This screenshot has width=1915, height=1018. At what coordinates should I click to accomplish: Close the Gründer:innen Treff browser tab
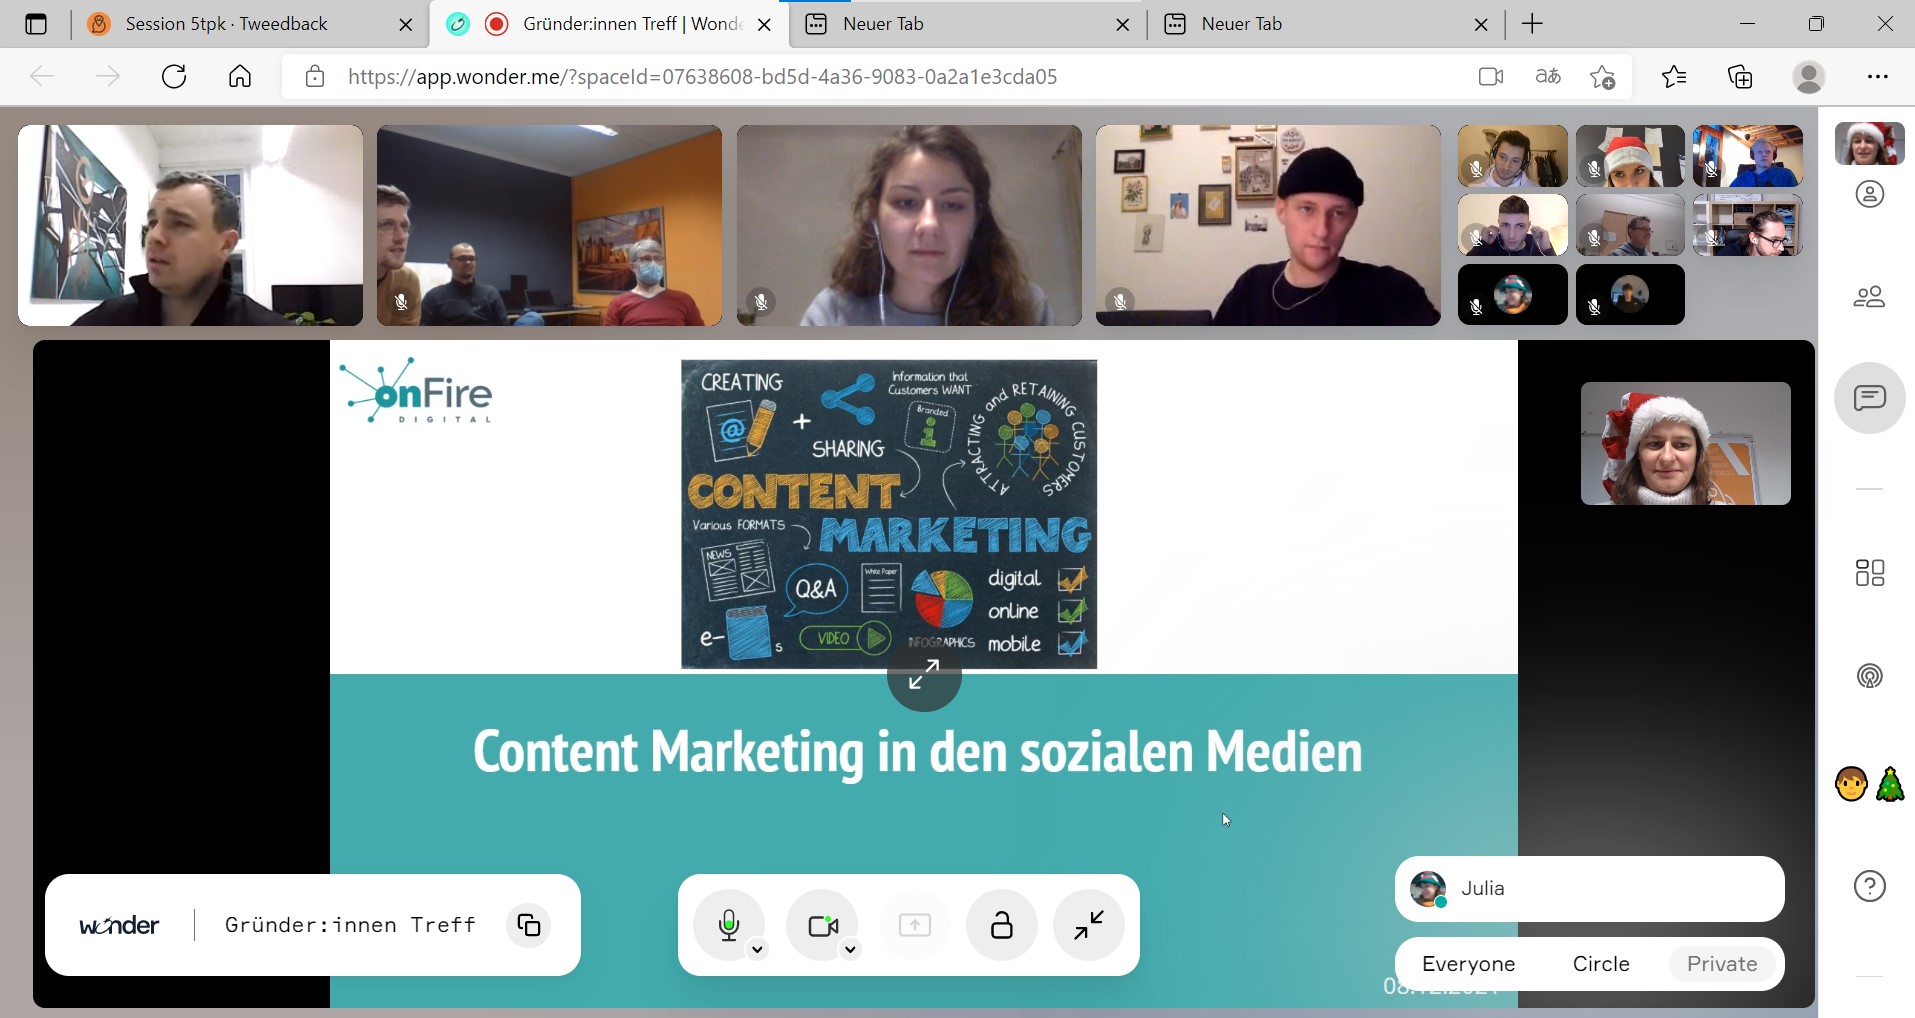[x=764, y=25]
